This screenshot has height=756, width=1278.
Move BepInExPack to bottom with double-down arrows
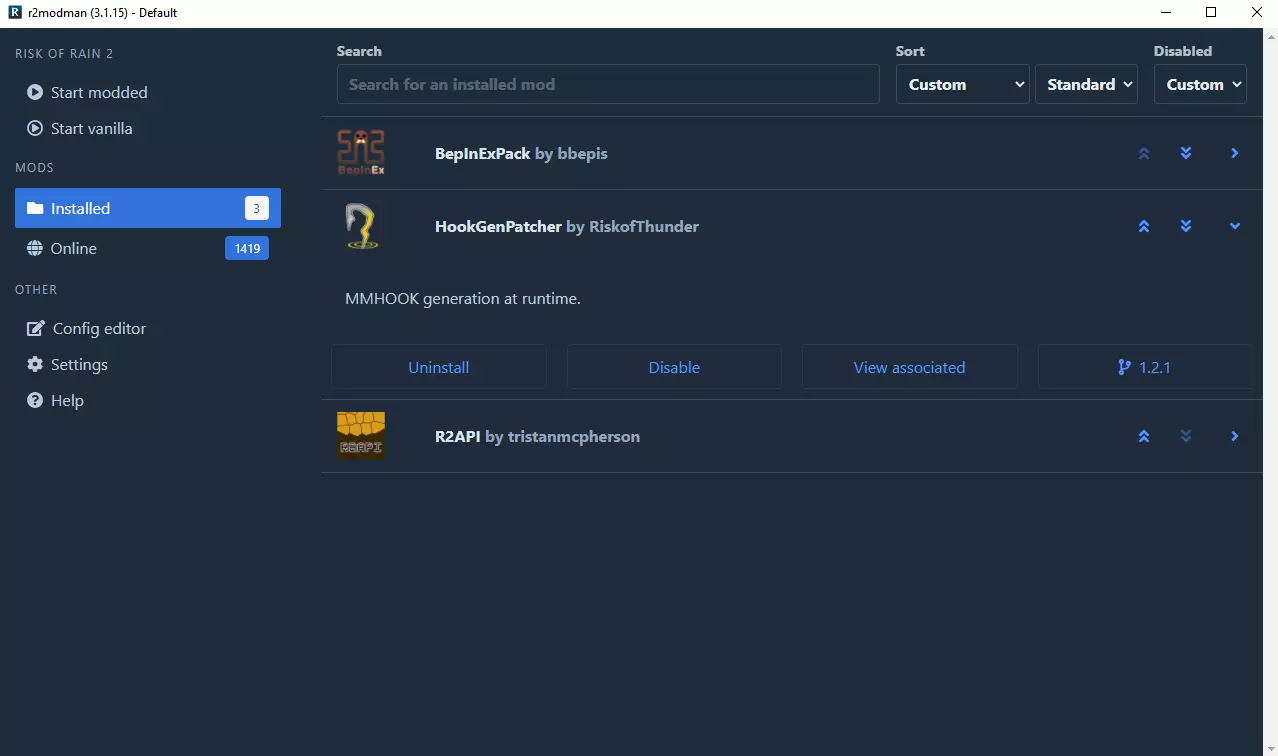(x=1186, y=153)
